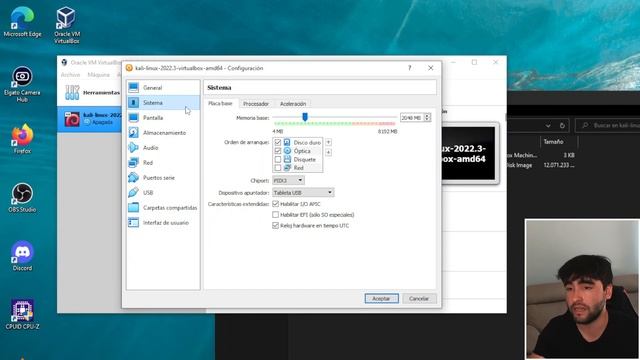
Task: Click VM preview thumbnail in VirtualBox manager
Action: tap(469, 153)
